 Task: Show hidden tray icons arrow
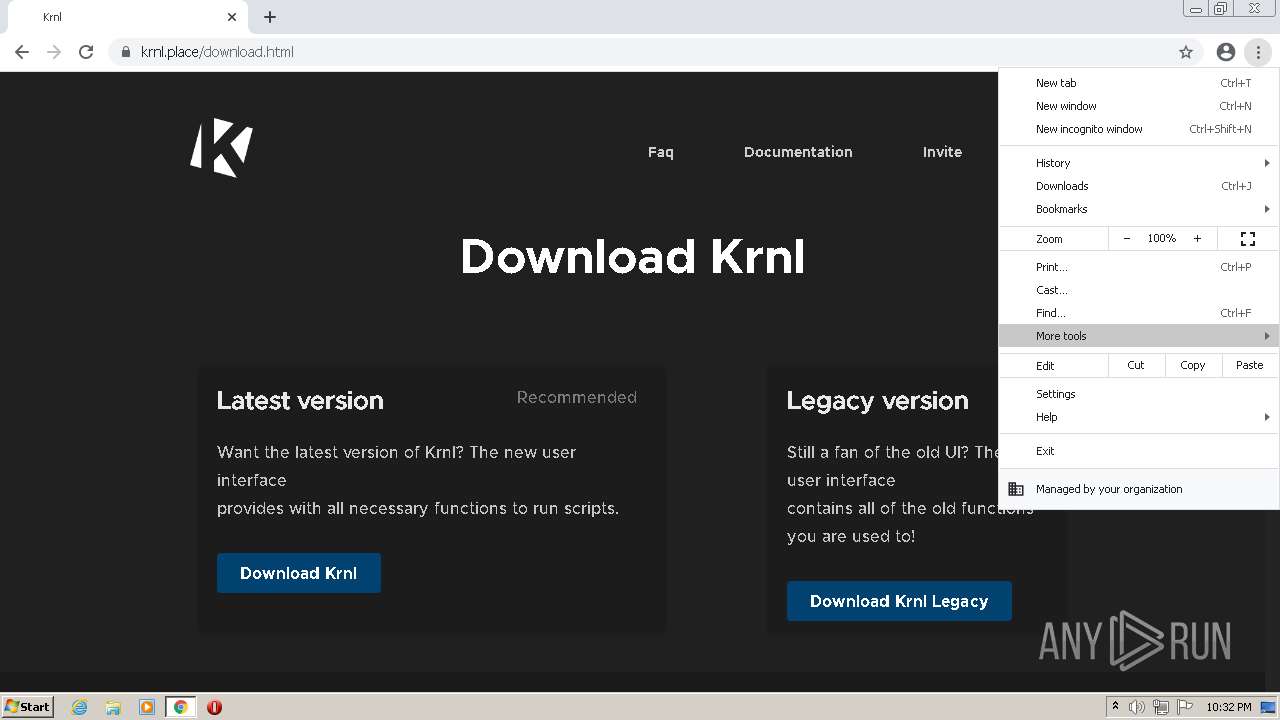[x=1116, y=707]
